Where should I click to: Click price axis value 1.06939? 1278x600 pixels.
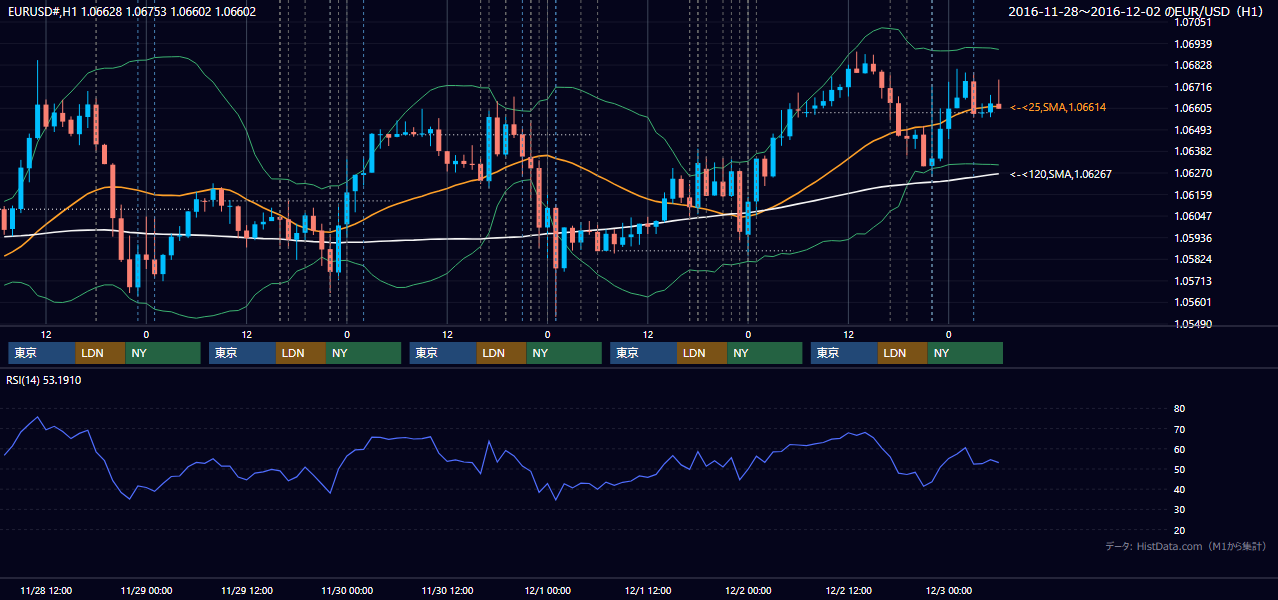pyautogui.click(x=1193, y=44)
